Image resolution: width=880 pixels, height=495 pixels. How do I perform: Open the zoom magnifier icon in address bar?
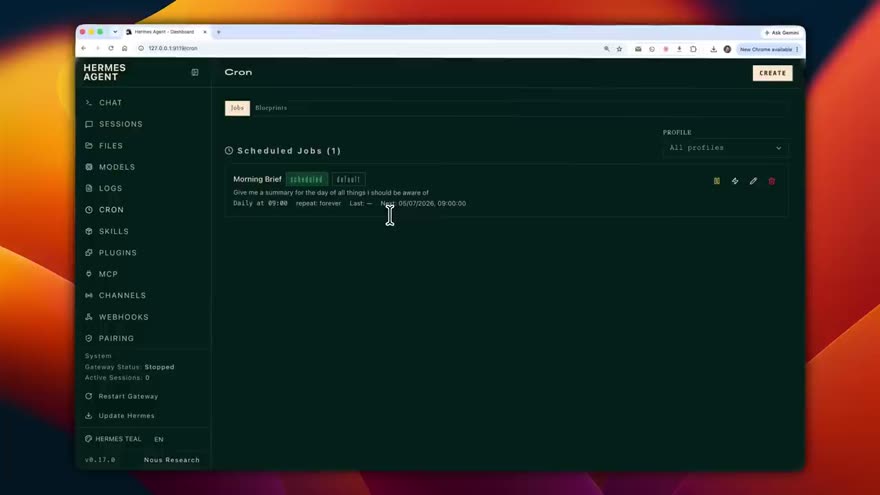tap(607, 49)
